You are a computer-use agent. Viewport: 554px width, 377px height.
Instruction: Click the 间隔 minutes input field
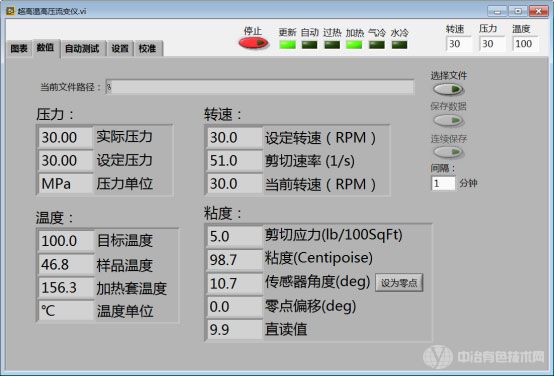coord(443,183)
